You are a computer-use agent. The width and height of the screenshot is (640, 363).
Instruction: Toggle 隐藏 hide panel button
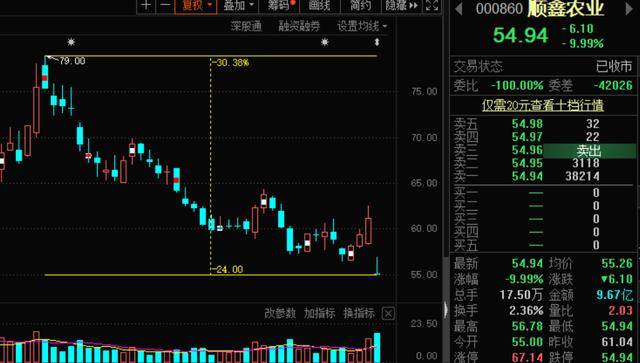[402, 6]
